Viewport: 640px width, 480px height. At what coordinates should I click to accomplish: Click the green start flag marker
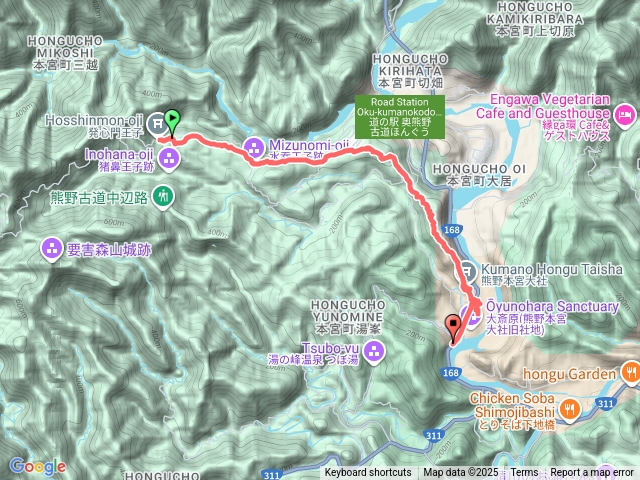[x=172, y=122]
